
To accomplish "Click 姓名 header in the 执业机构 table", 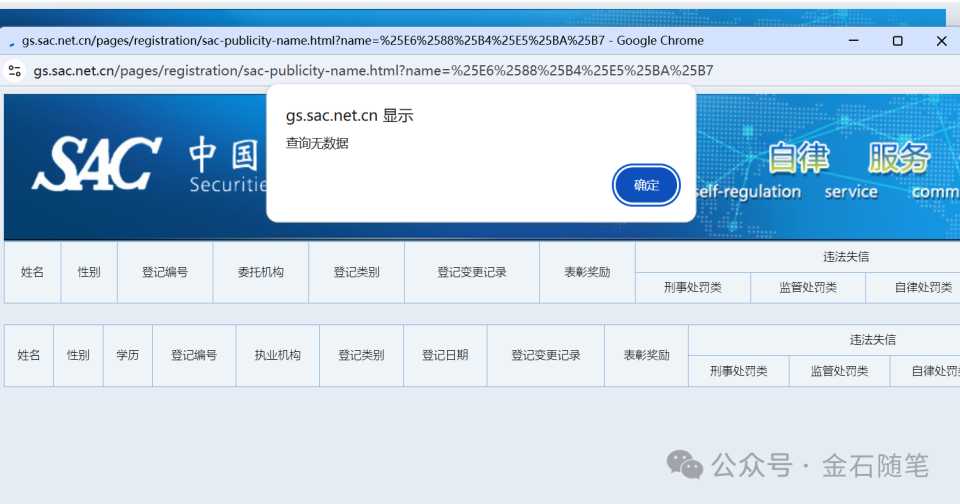I will 29,355.
